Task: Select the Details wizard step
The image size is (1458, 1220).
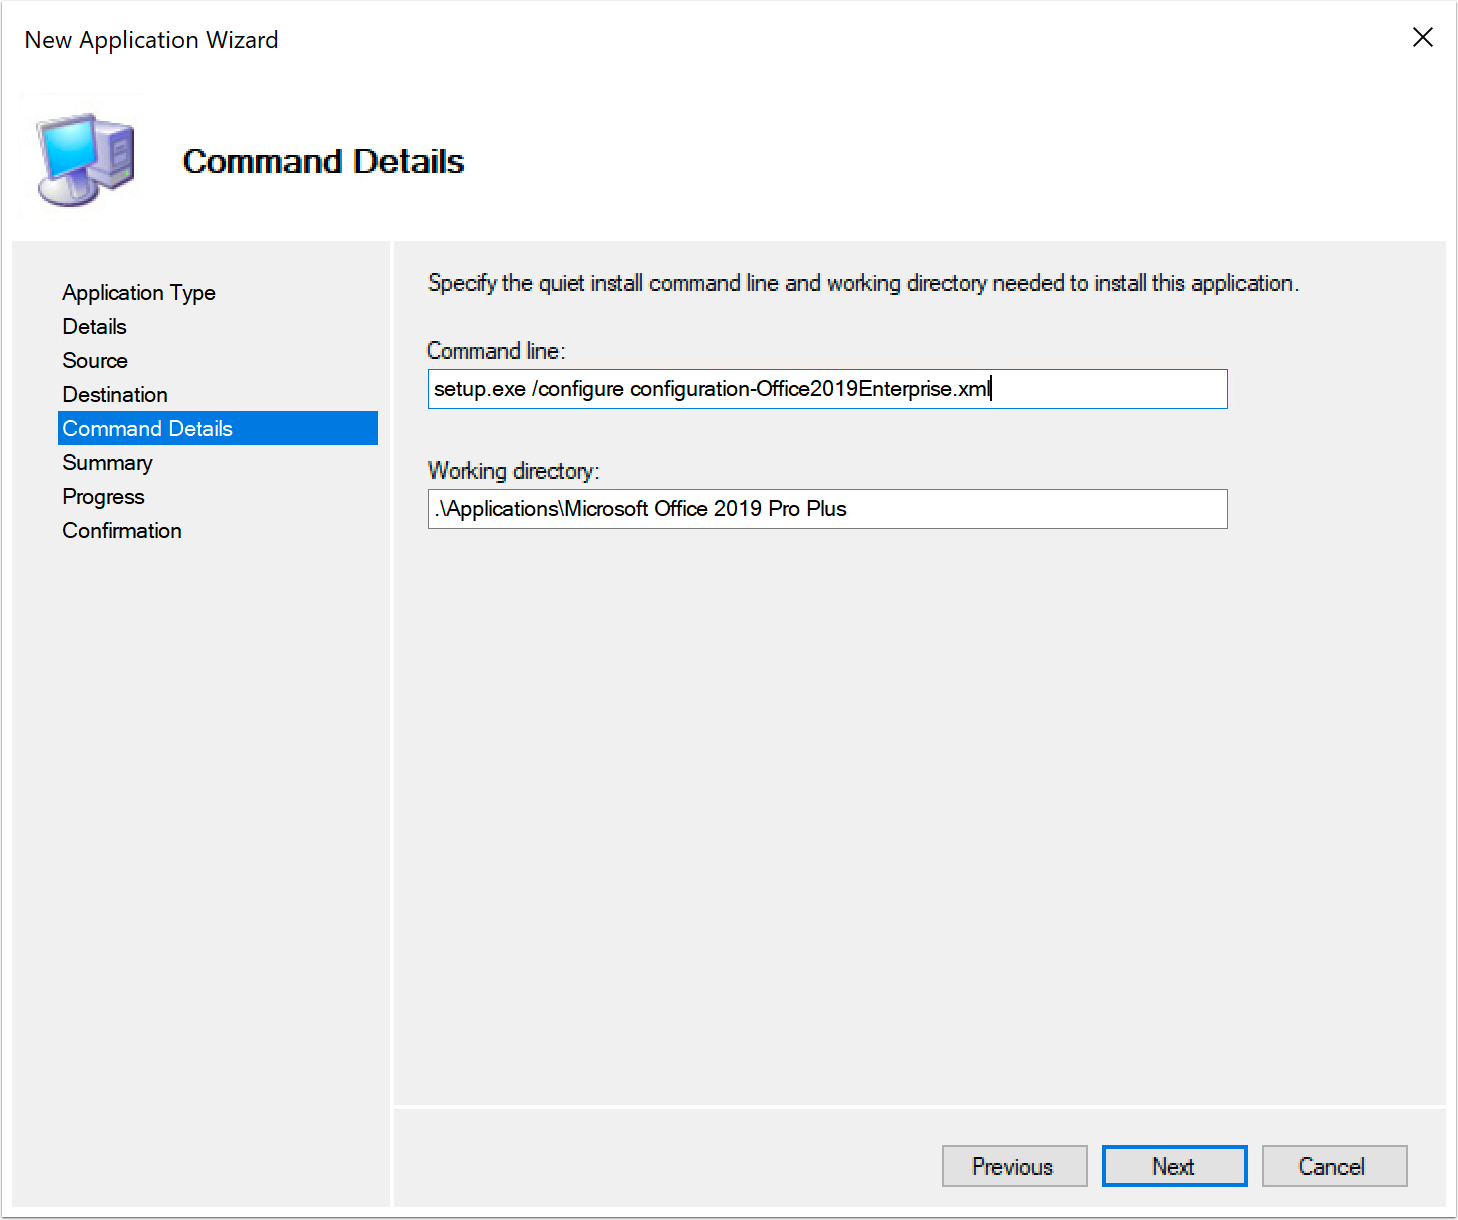Action: pyautogui.click(x=94, y=326)
